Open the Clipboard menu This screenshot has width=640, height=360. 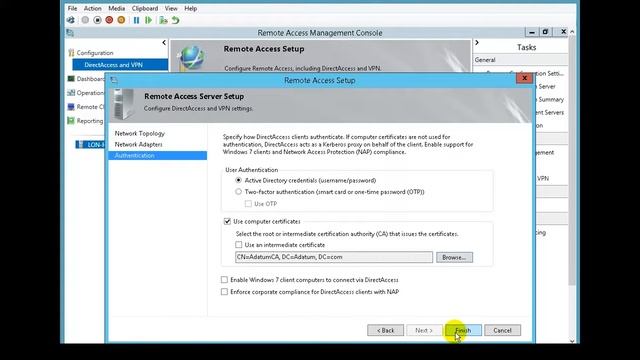tap(145, 8)
